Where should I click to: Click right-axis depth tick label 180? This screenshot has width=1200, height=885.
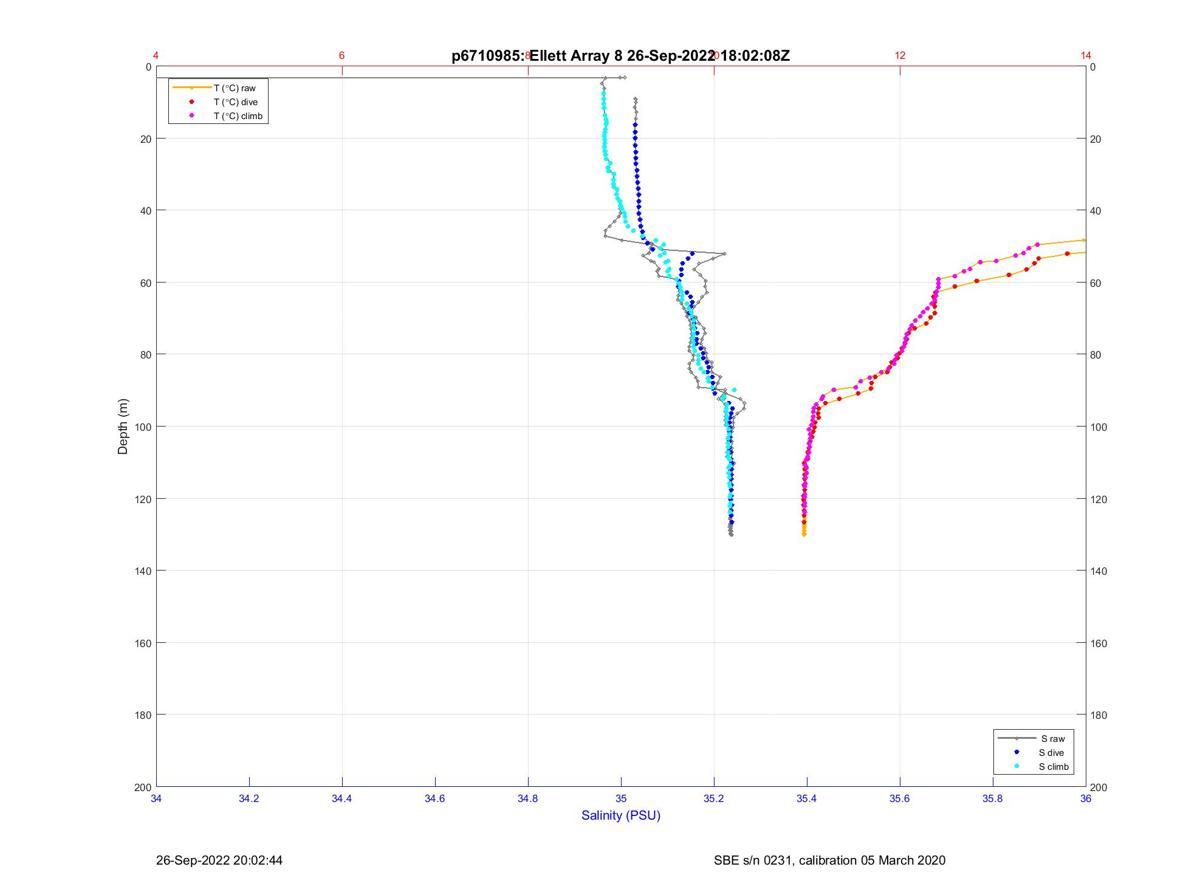tap(1100, 715)
